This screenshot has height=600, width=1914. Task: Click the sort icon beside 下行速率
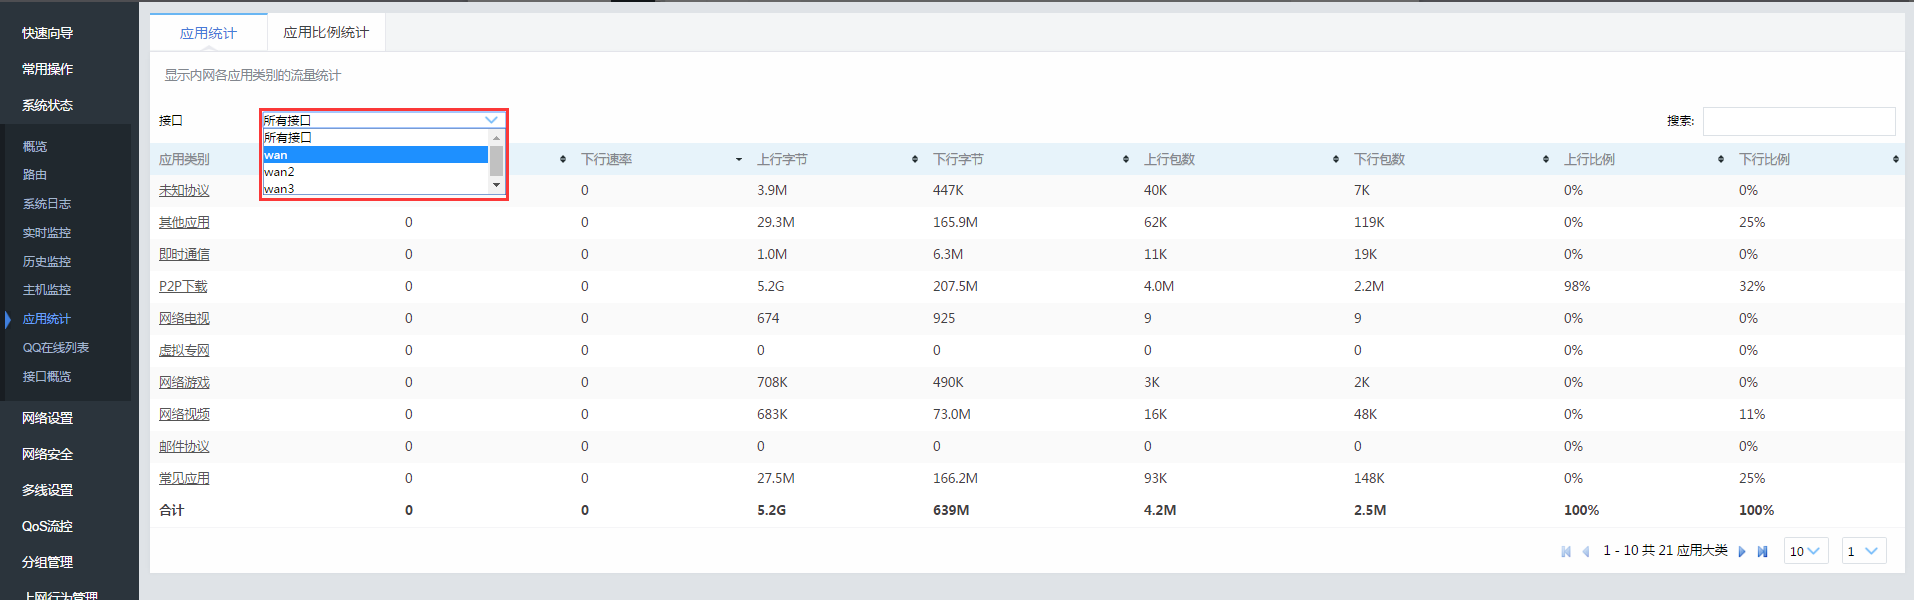click(738, 160)
